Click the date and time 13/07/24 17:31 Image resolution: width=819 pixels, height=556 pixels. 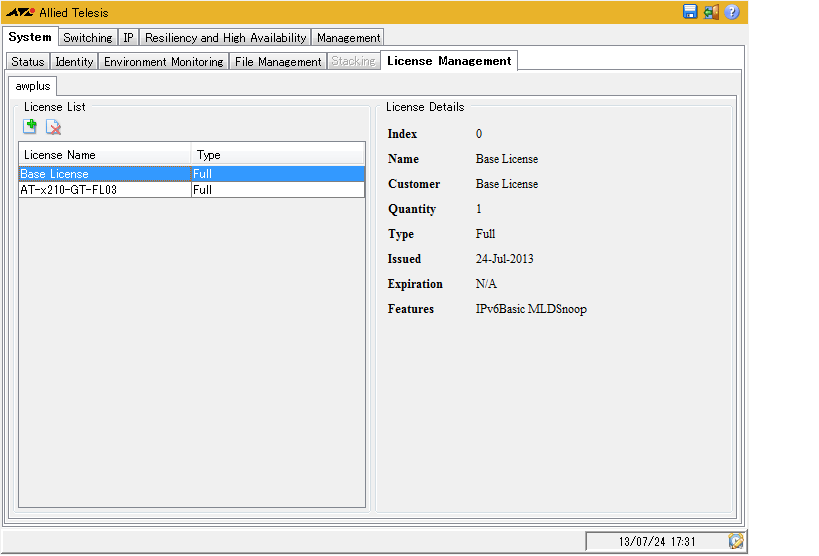[657, 541]
